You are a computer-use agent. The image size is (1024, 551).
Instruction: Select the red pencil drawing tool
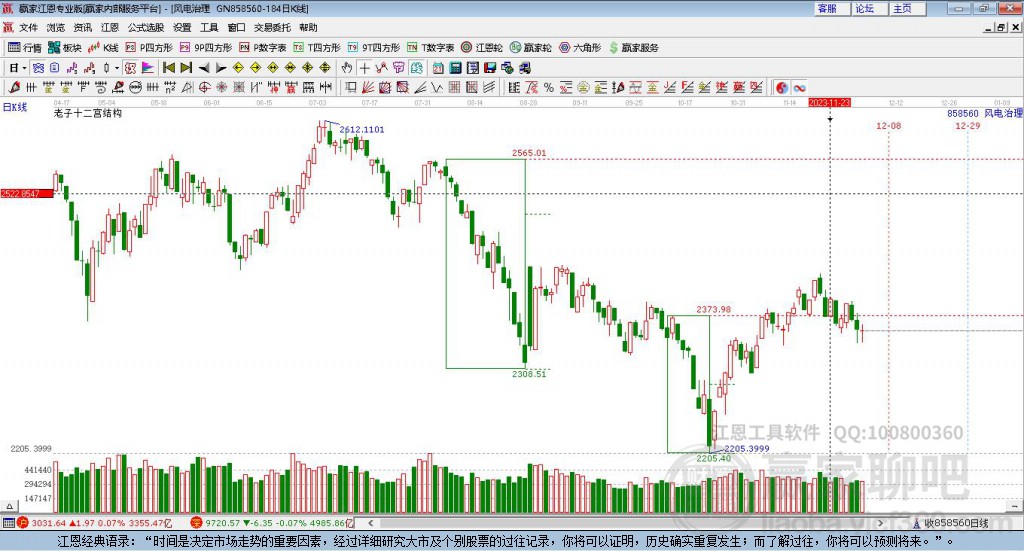click(14, 87)
